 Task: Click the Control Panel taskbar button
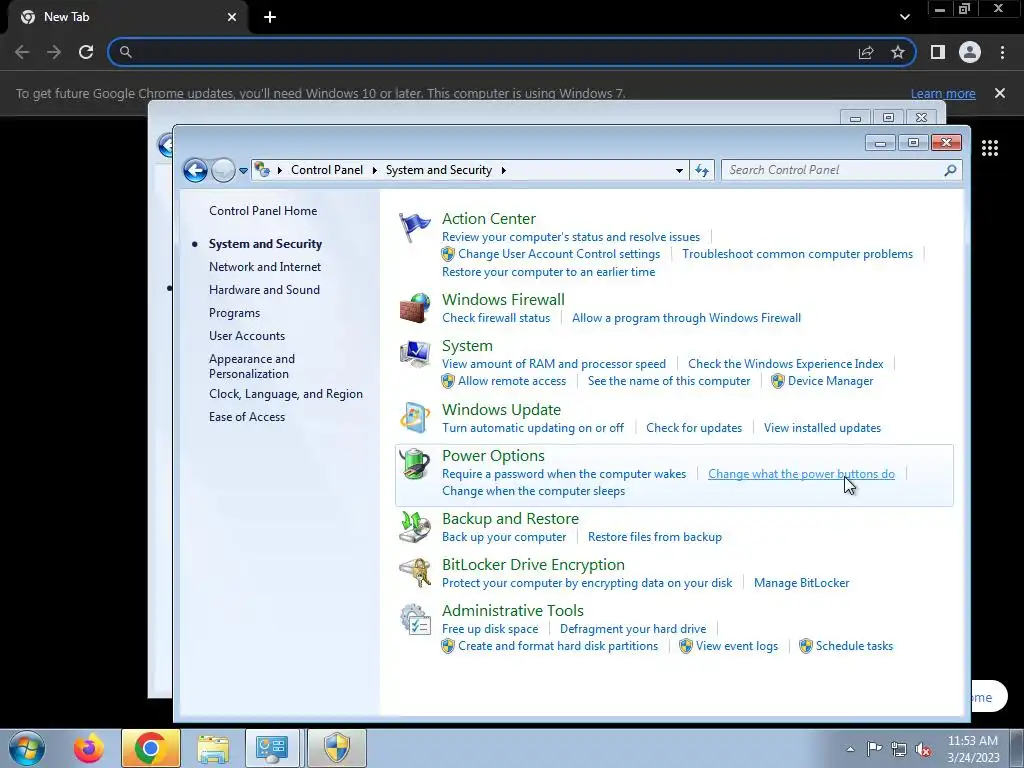pyautogui.click(x=272, y=748)
